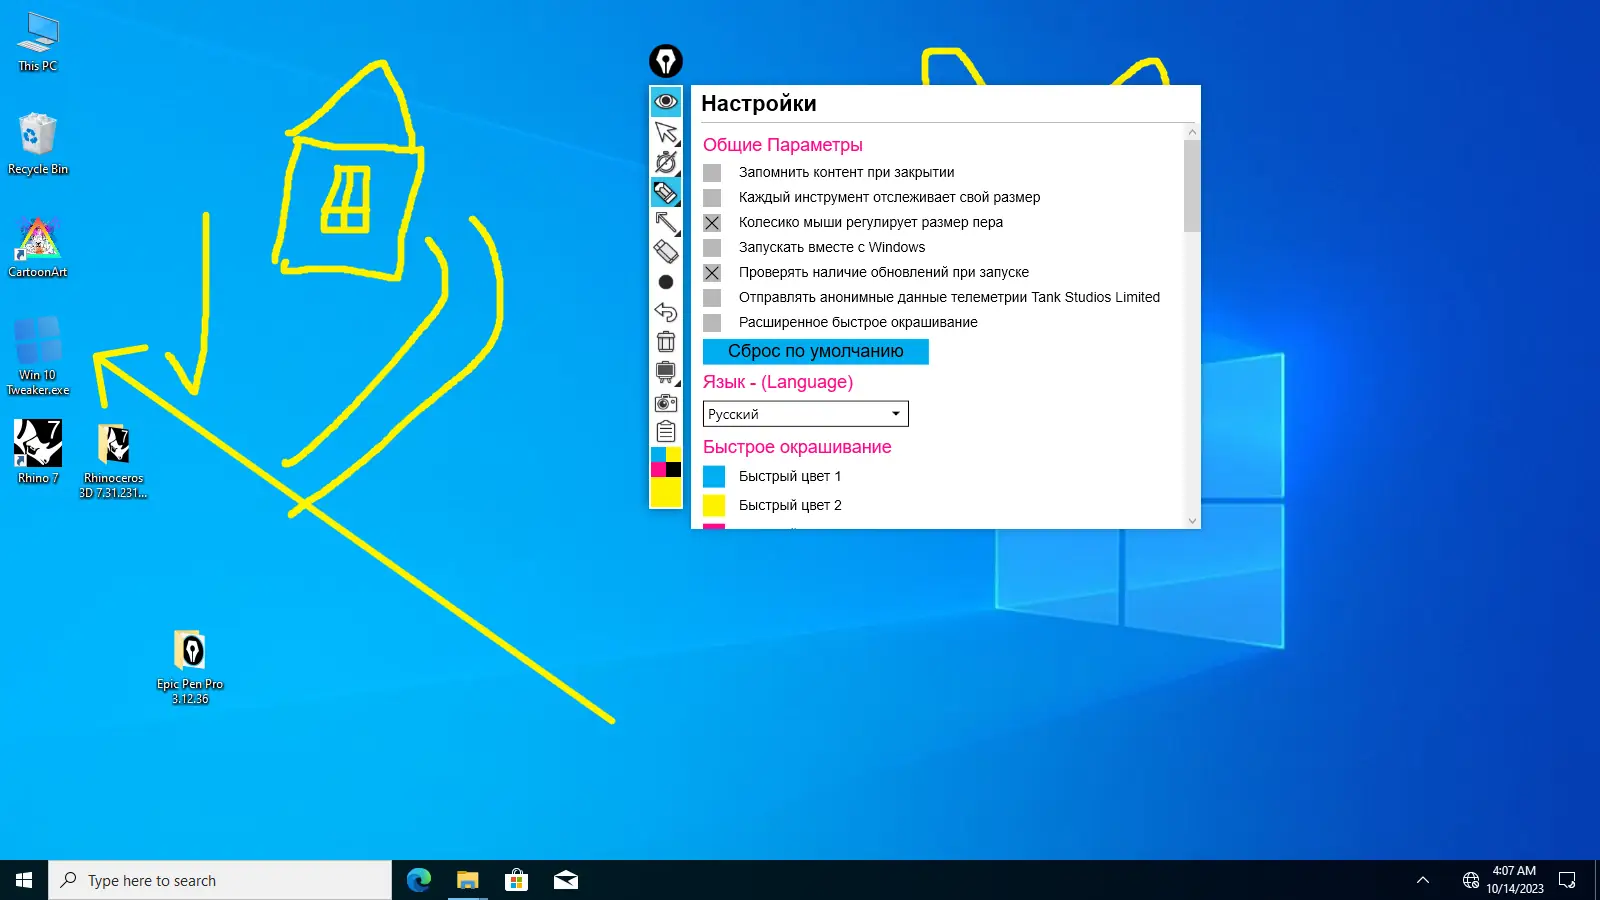Enable 'Запомнить контент при закрытии'
Image resolution: width=1600 pixels, height=900 pixels.
point(712,173)
